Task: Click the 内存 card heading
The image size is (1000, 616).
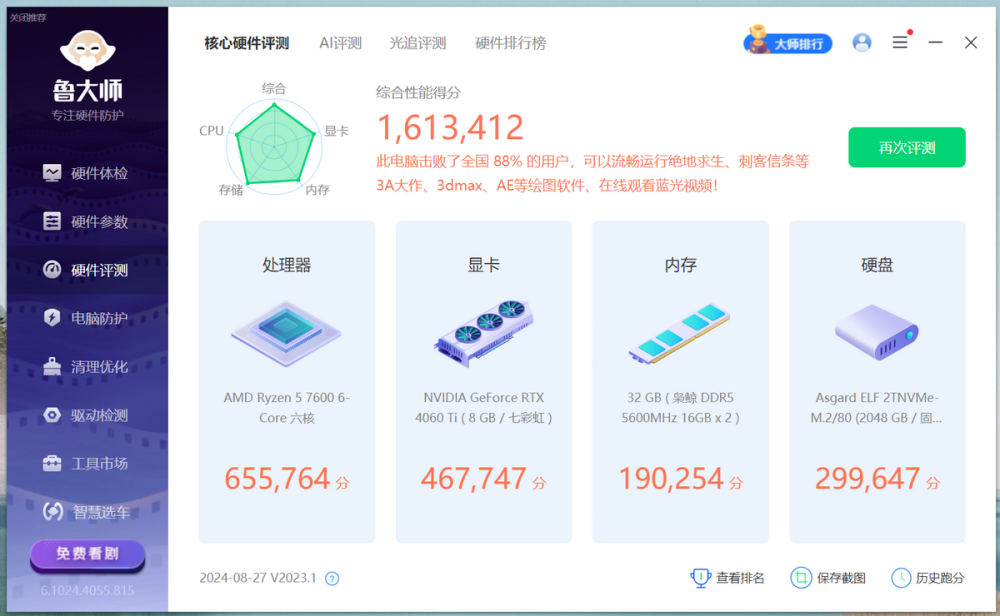Action: tap(680, 265)
